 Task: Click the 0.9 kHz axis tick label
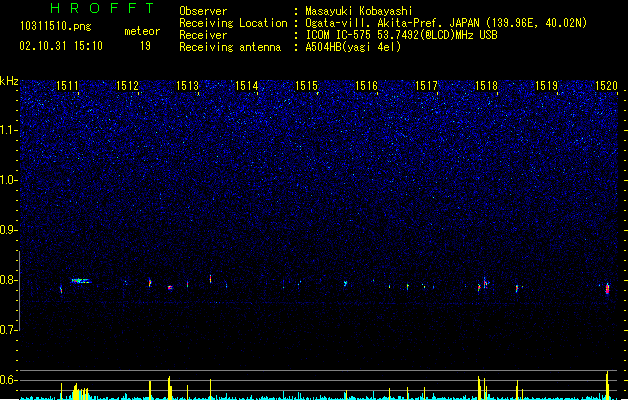pos(8,230)
